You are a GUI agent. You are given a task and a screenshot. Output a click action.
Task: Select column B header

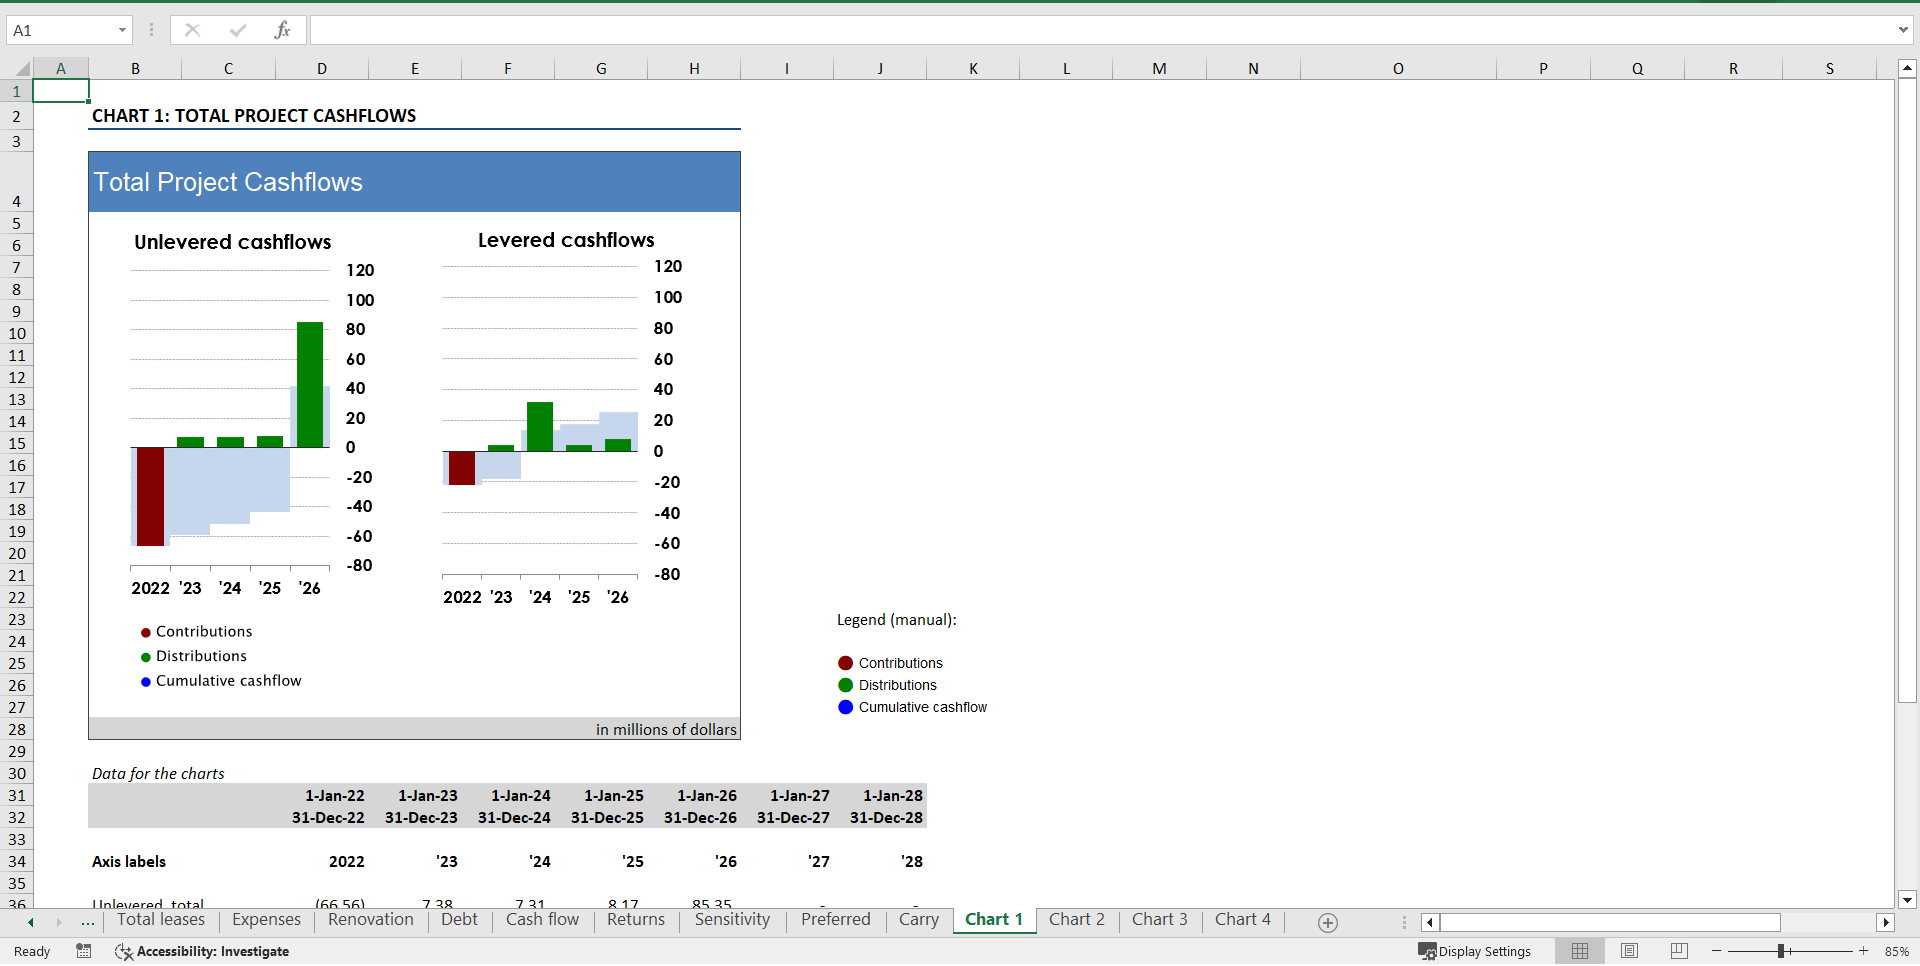click(x=135, y=69)
